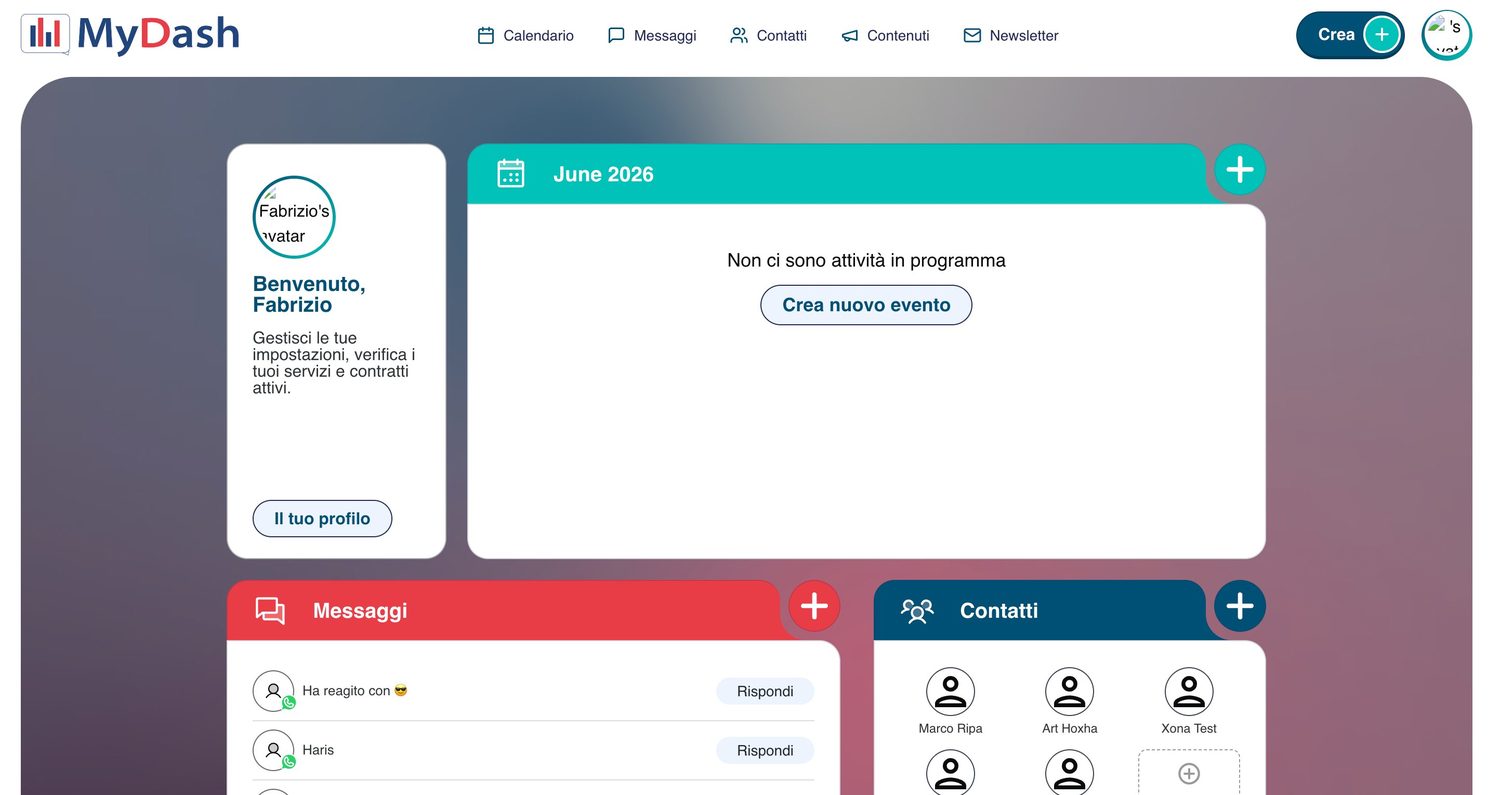Click 'Benvenuto, Fabrizio' heading
Screen dimensions: 1500x795
(x=309, y=294)
